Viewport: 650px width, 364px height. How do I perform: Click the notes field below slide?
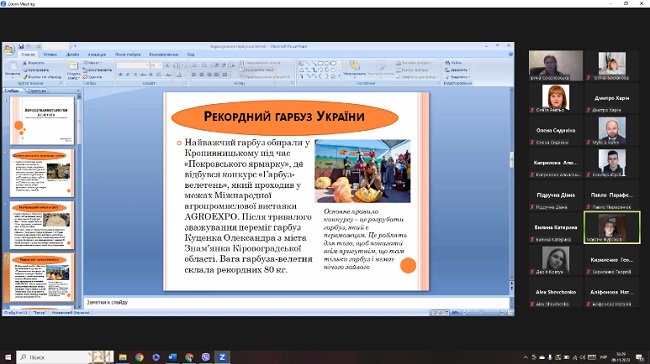(x=296, y=302)
